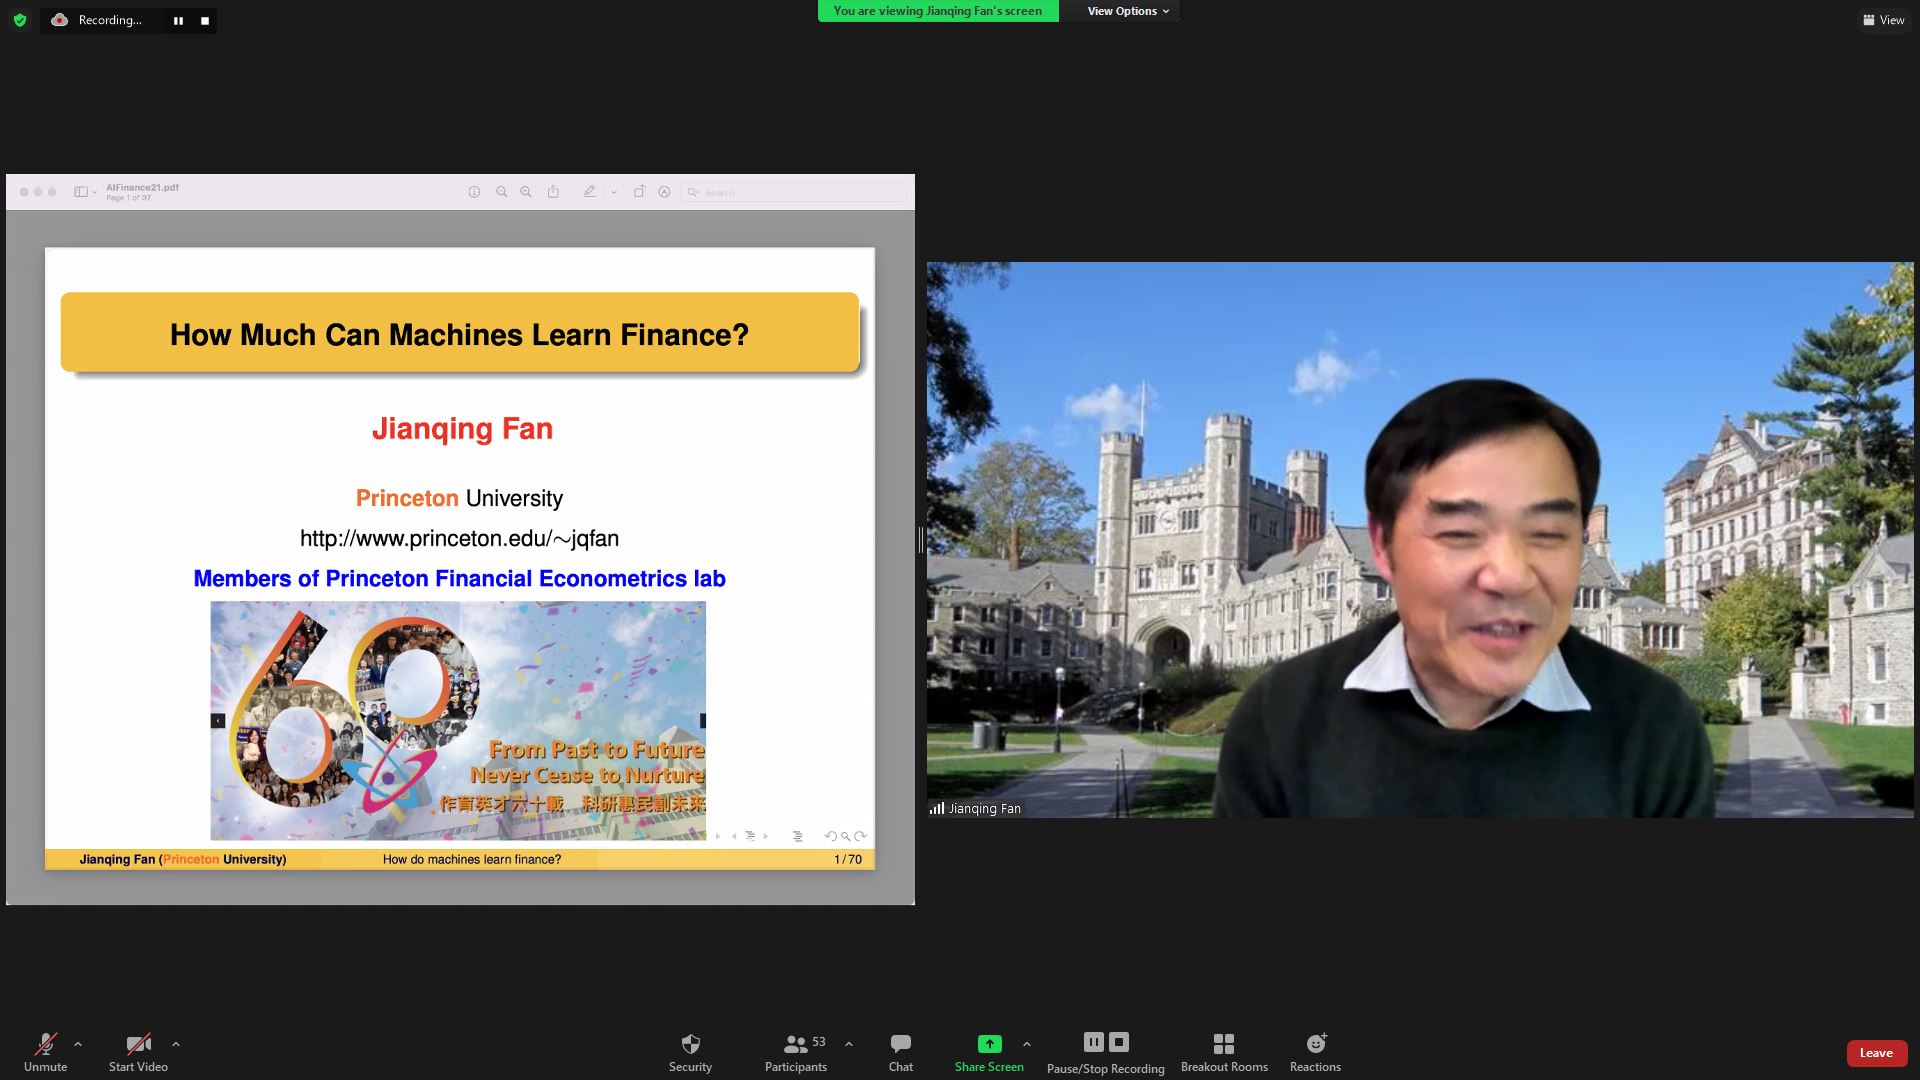Click the participant count 53
This screenshot has height=1080, width=1920.
819,1042
